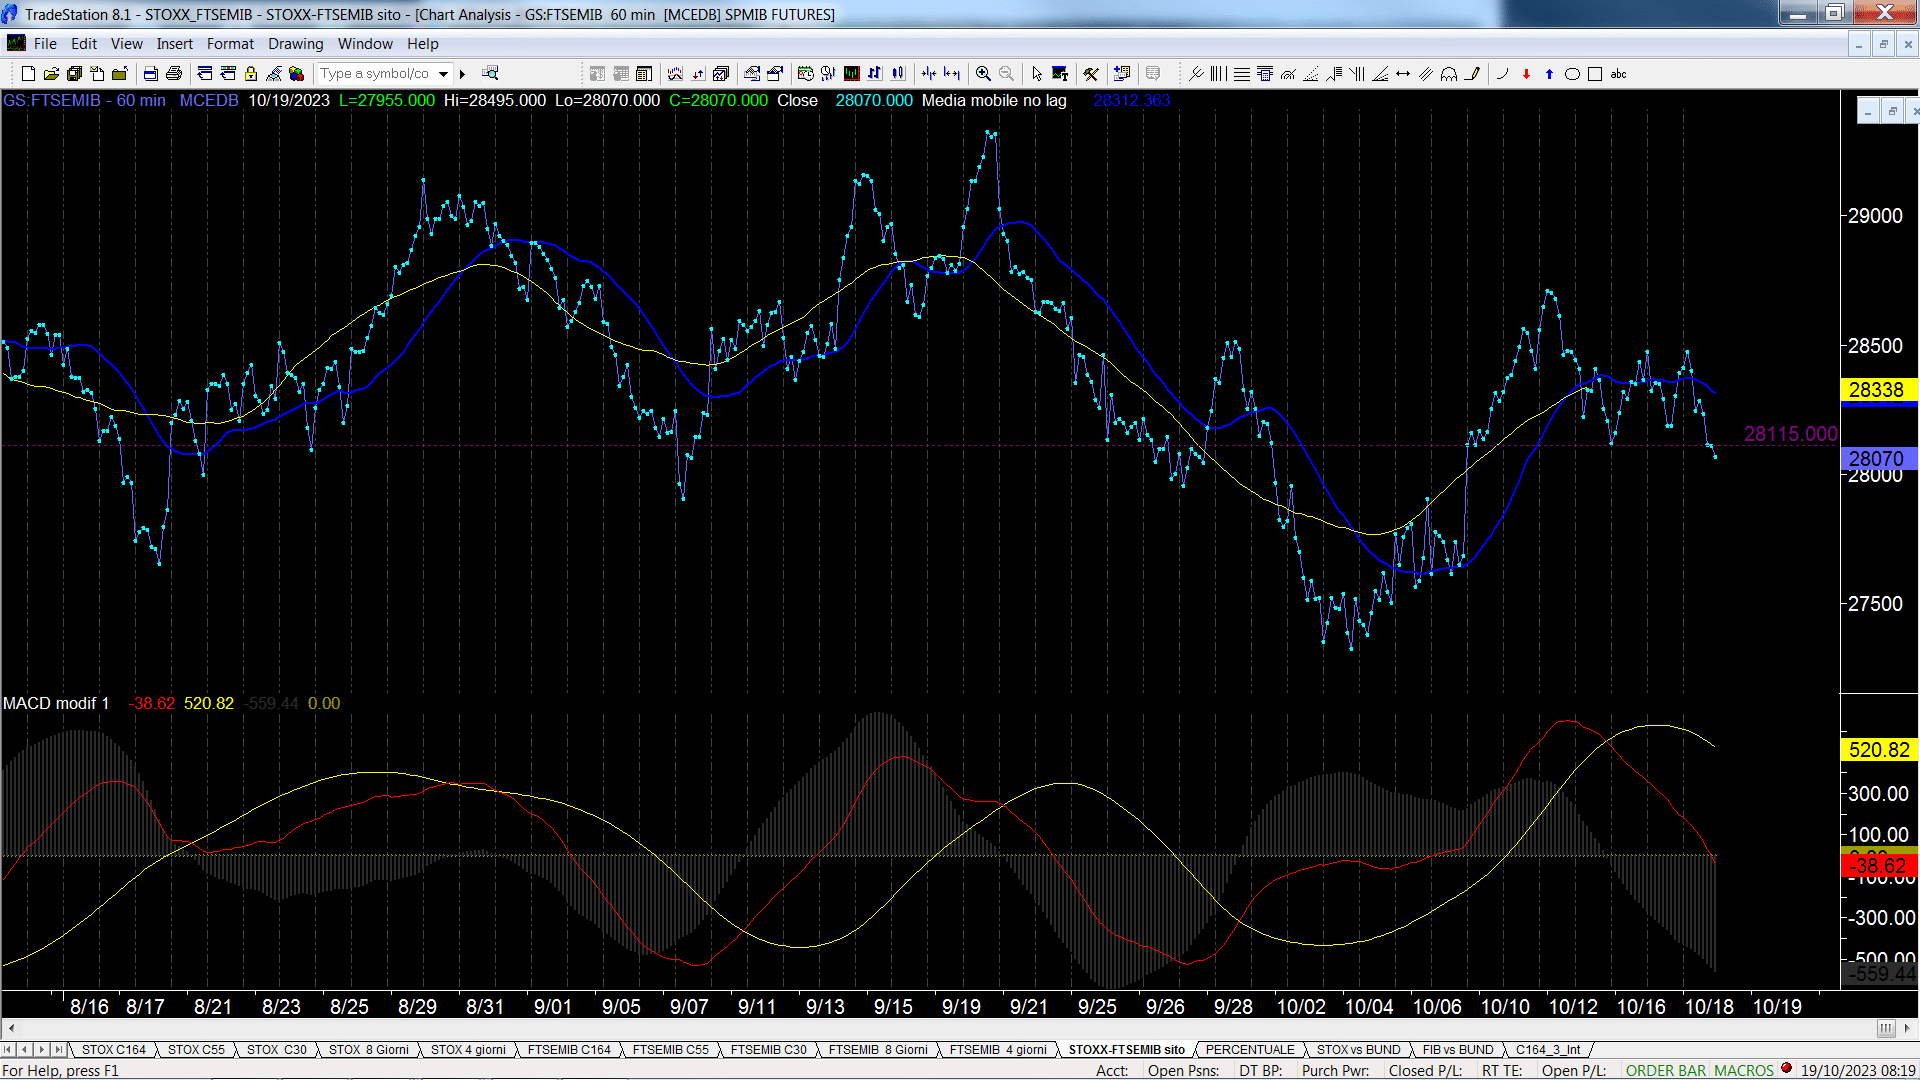
Task: Click the horizontal scrollbar thumb
Action: [1886, 1028]
